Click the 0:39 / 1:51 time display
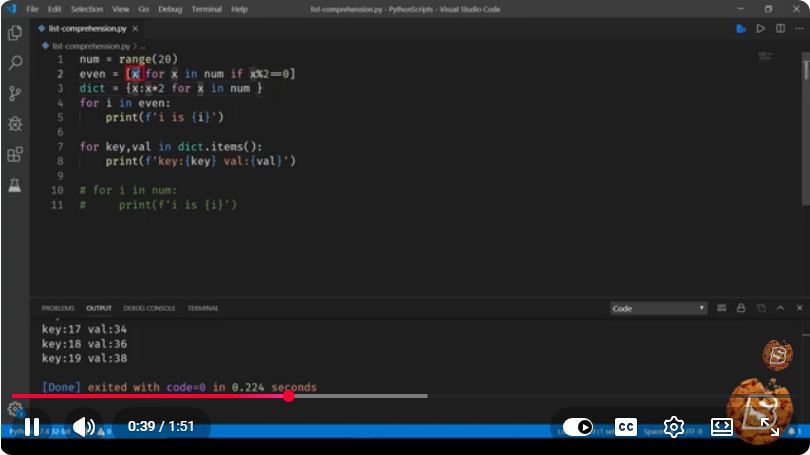Viewport: 810px width, 455px height. (161, 427)
